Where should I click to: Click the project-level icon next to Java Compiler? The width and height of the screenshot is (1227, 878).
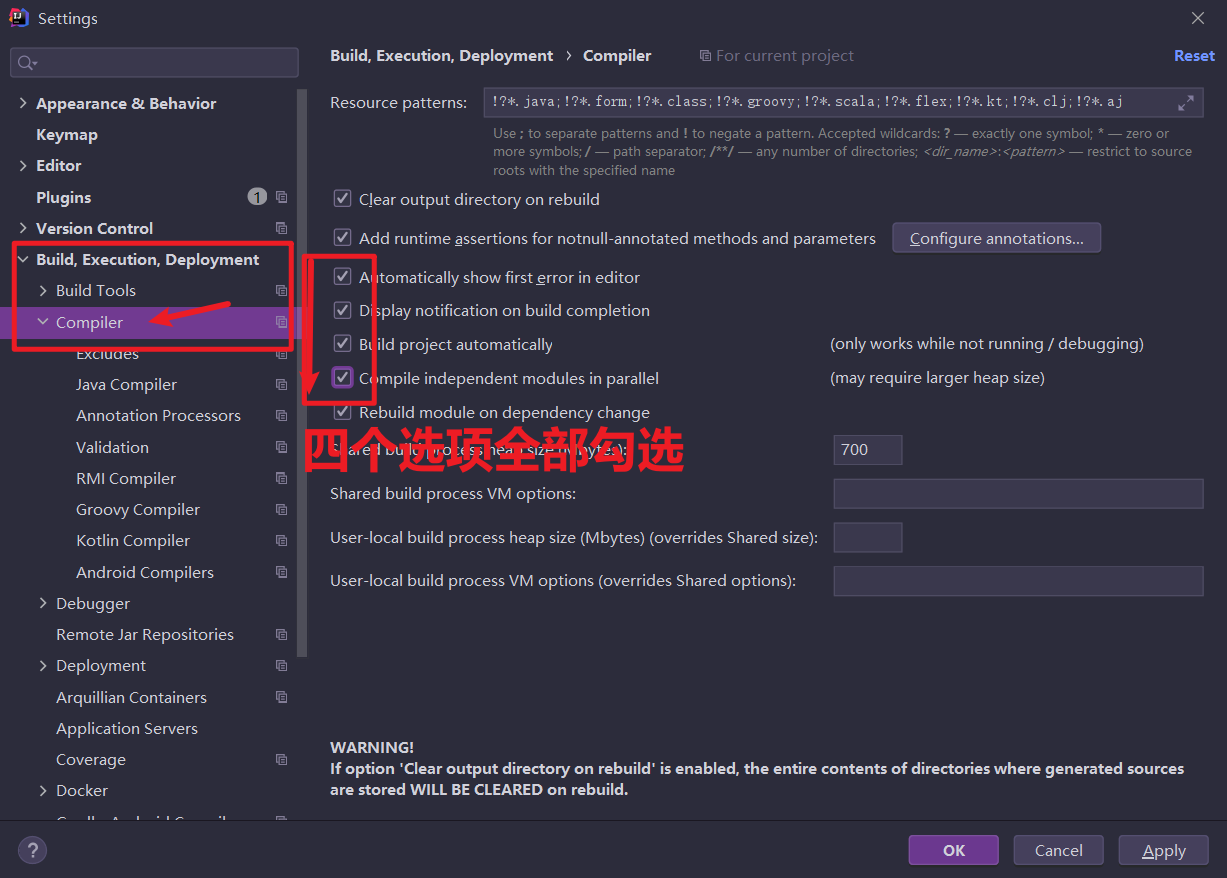tap(282, 385)
